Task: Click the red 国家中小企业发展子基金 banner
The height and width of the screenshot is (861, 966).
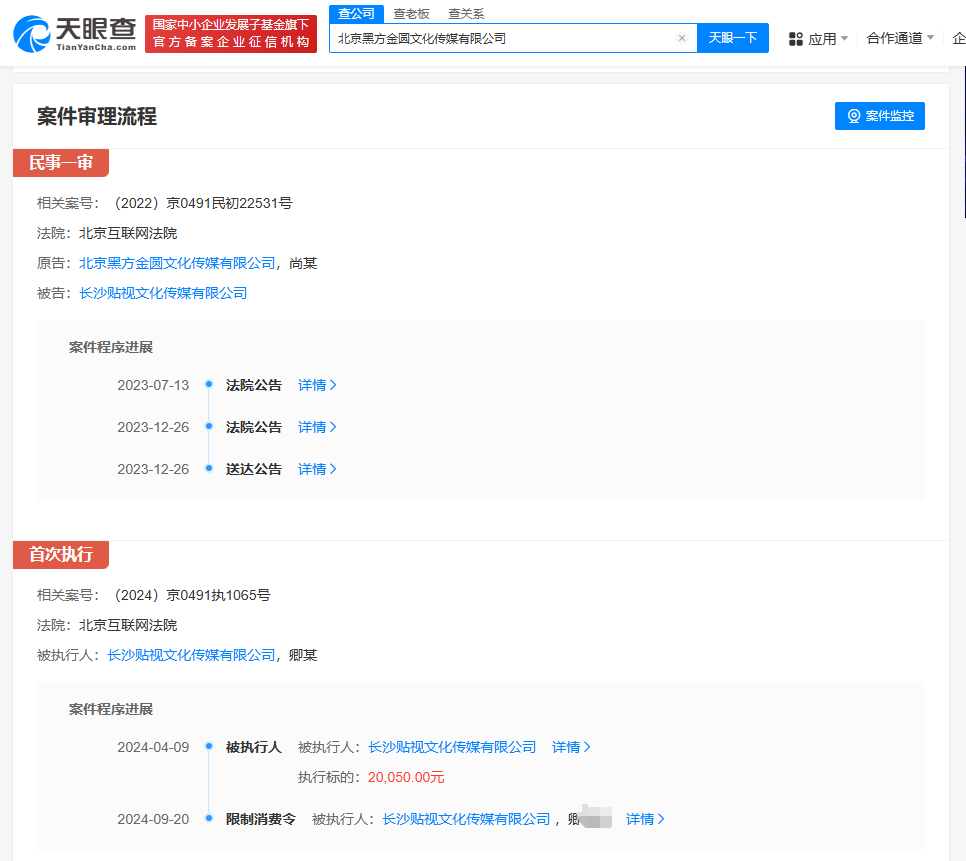Action: pos(231,34)
